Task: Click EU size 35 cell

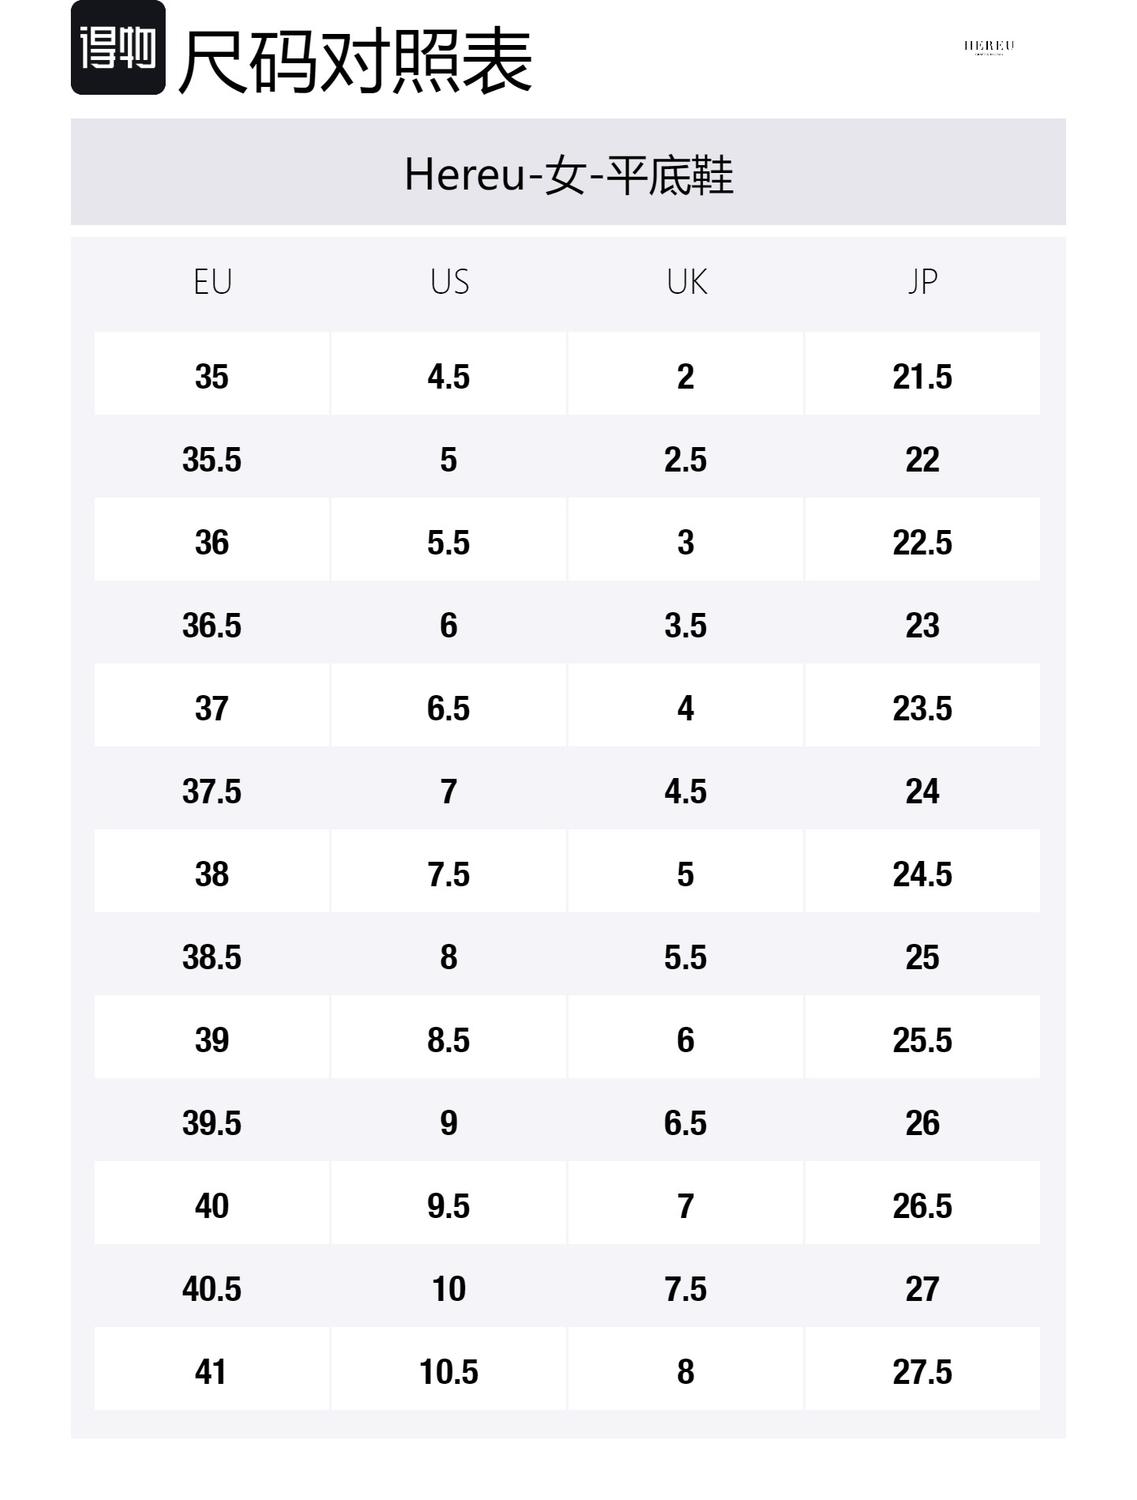Action: tap(212, 376)
